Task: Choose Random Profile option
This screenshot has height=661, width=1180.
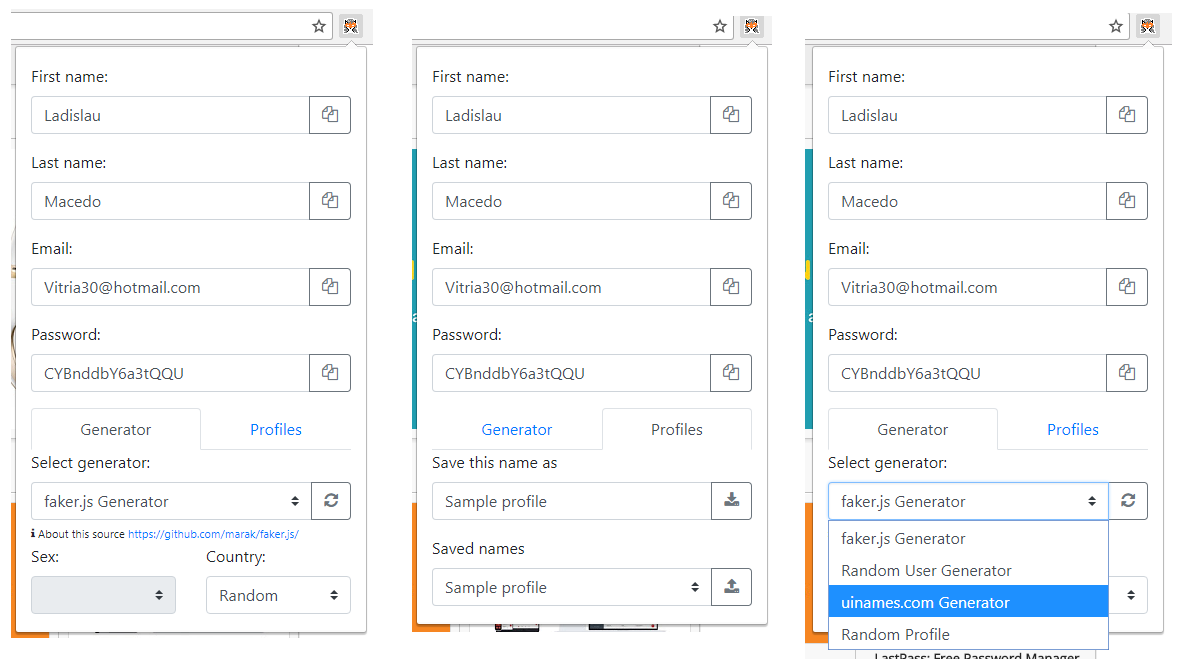Action: (x=969, y=634)
